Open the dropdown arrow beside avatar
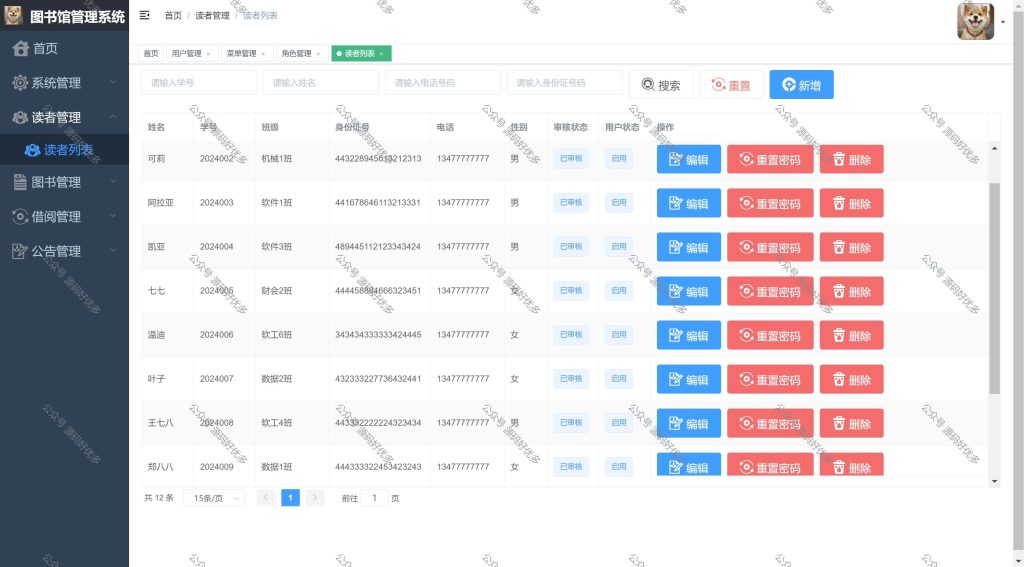 coord(1003,22)
